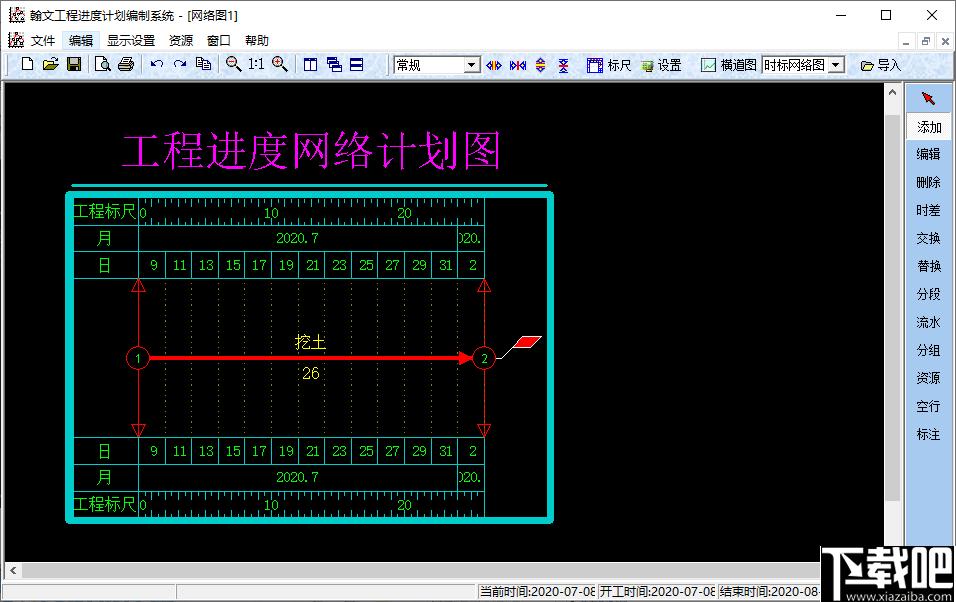Reset zoom to 1:1
This screenshot has height=602, width=956.
[256, 65]
